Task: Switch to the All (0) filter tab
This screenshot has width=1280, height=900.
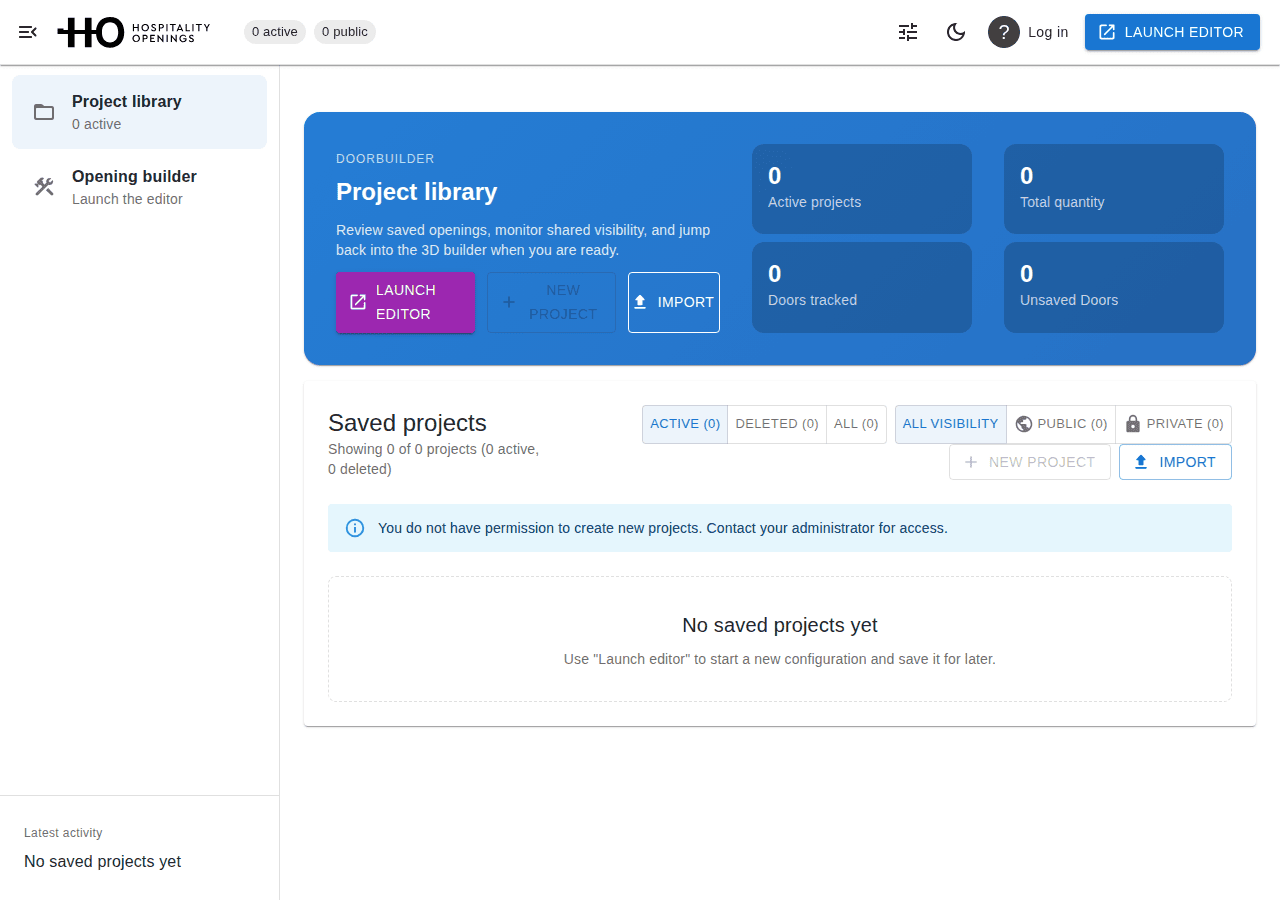Action: 856,424
